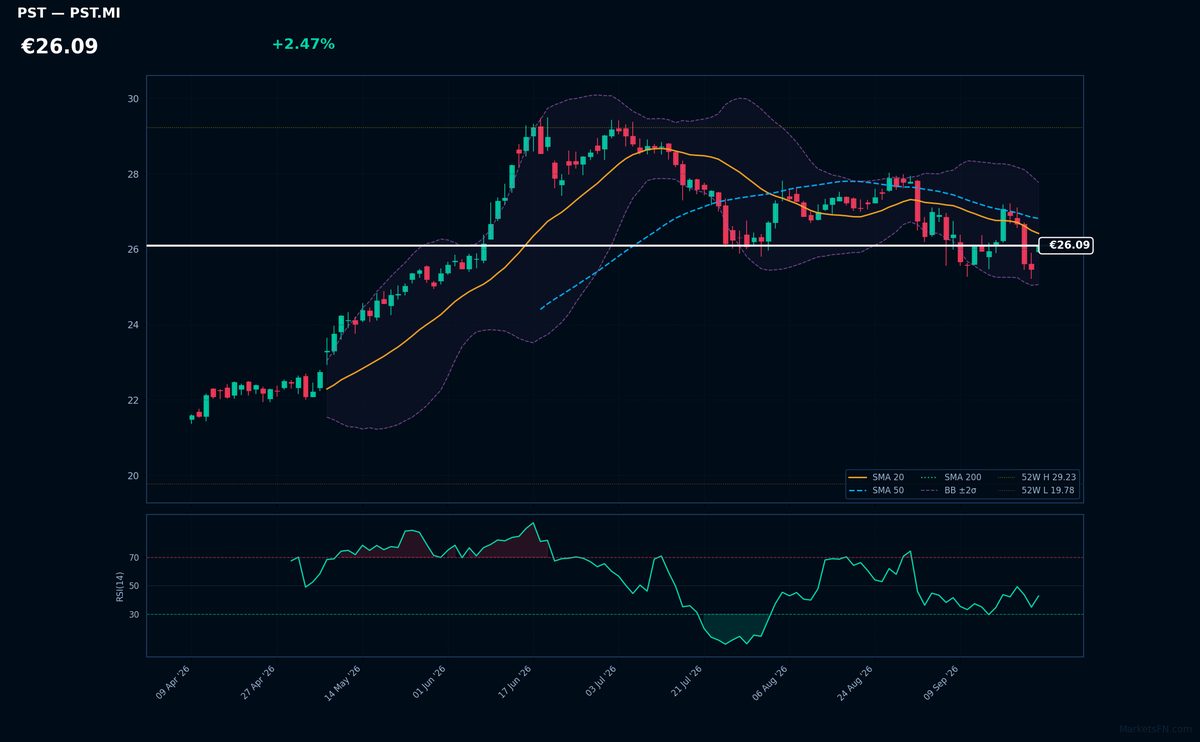Select the SMA 20 legend entry

(876, 478)
